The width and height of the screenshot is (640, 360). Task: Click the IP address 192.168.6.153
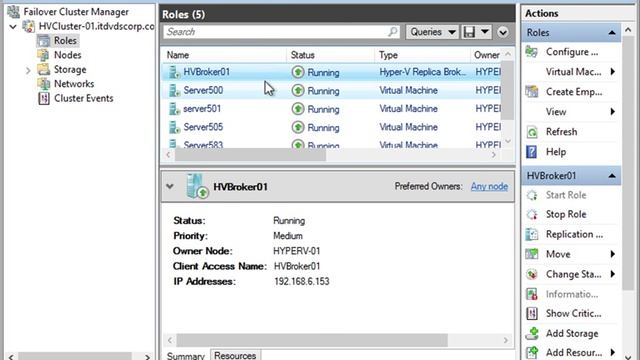tap(302, 281)
